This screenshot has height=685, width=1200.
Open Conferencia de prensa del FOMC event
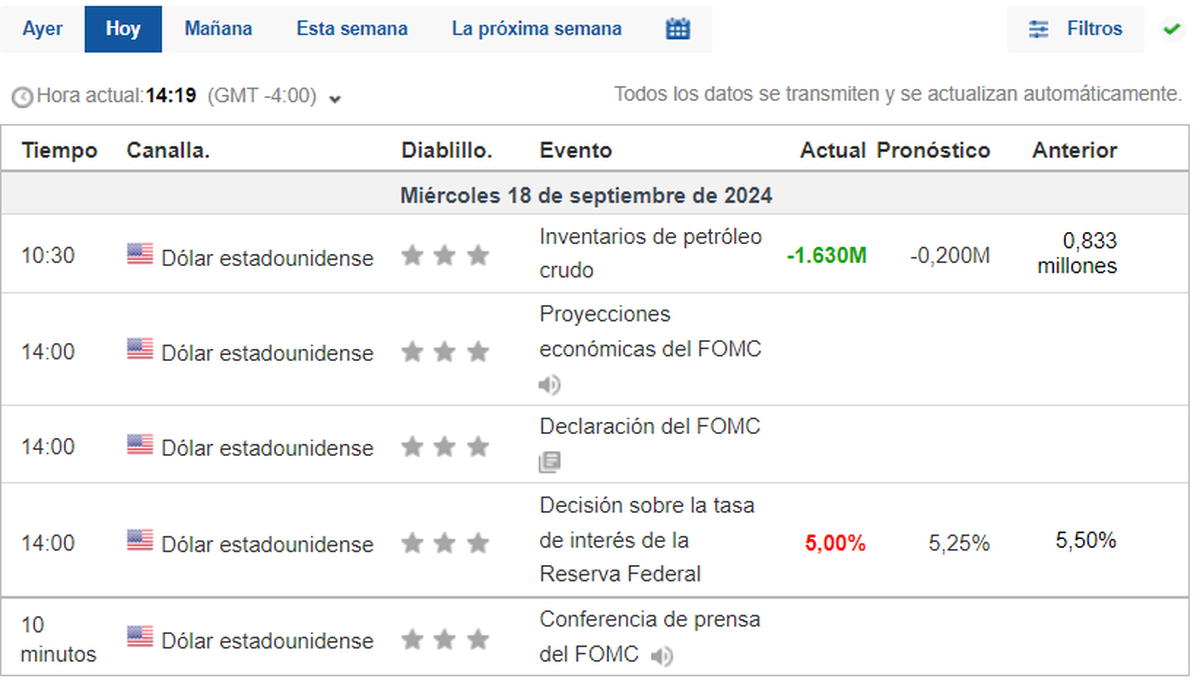pyautogui.click(x=649, y=620)
